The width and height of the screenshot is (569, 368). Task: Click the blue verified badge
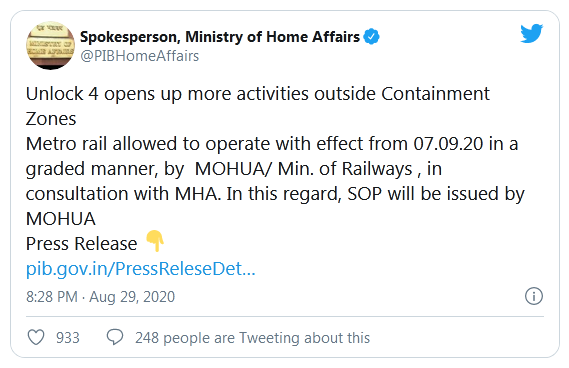(371, 36)
